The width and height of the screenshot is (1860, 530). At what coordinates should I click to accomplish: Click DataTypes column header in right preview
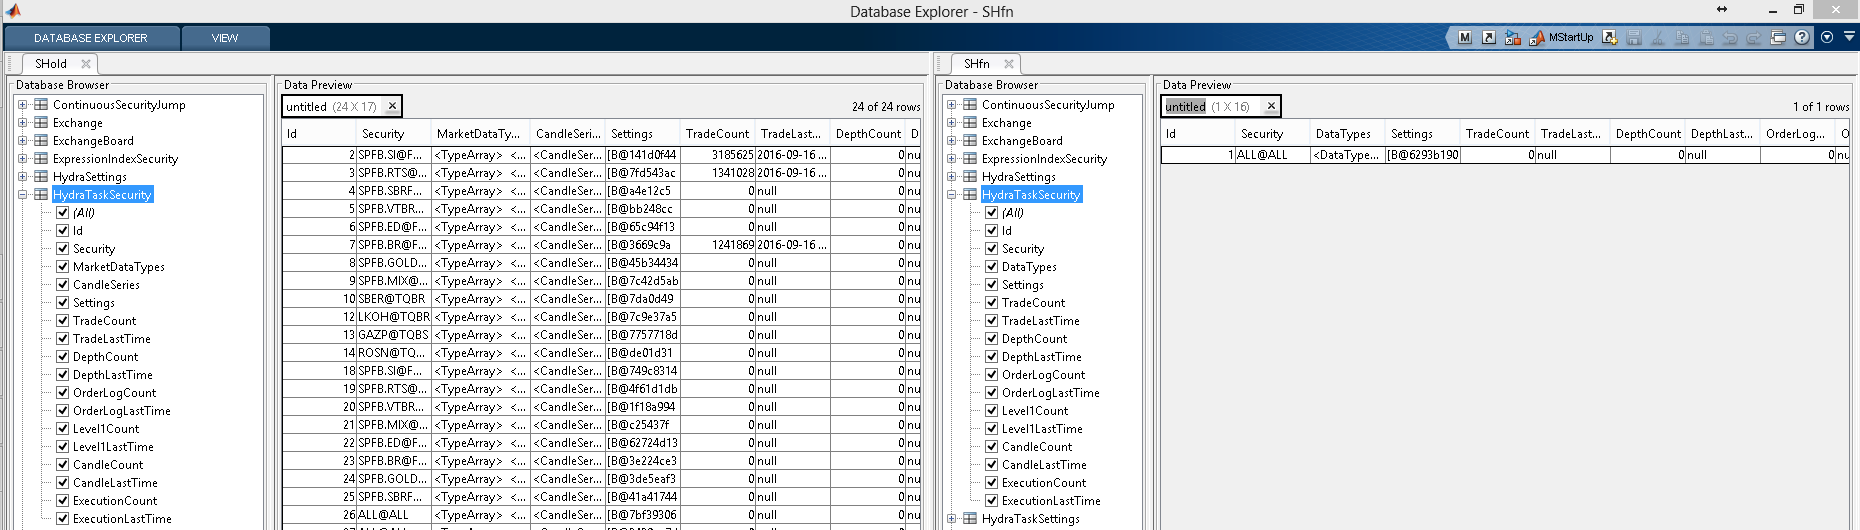pos(1348,133)
